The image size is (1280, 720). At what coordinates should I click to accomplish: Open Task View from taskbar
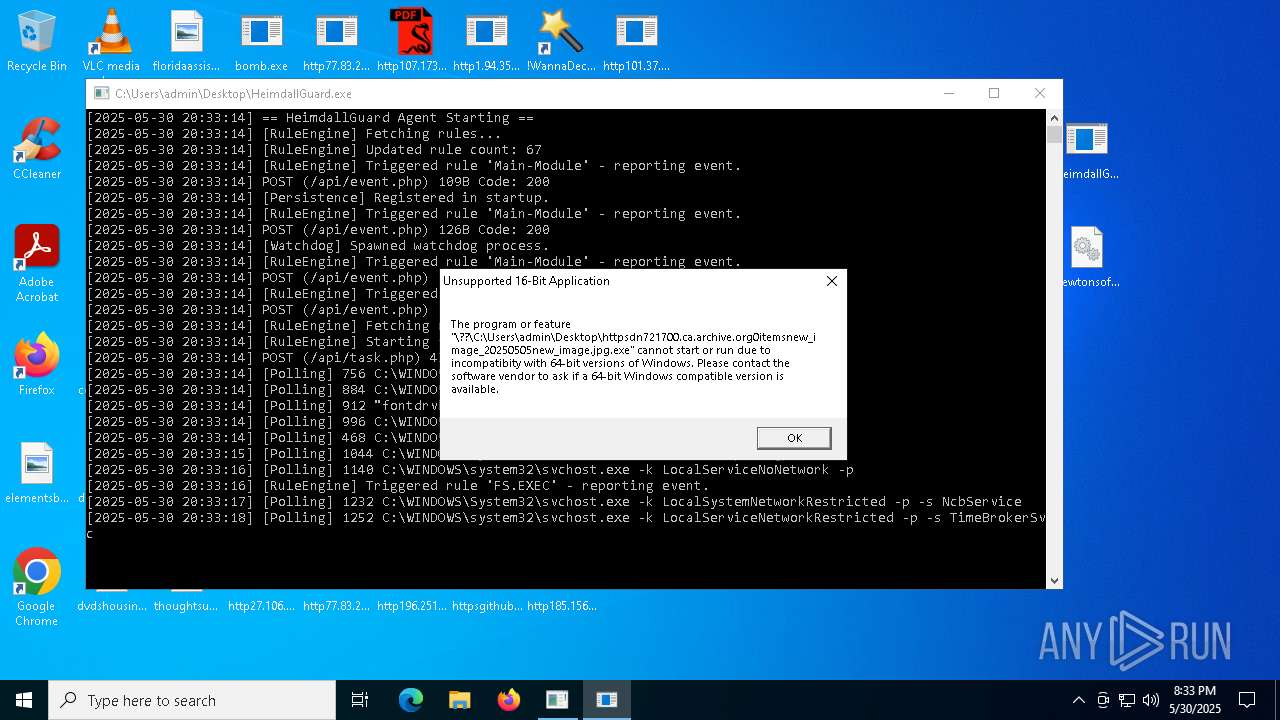(360, 700)
